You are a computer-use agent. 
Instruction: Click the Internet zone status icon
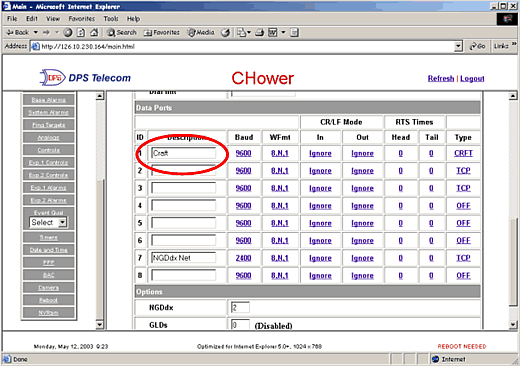click(435, 359)
